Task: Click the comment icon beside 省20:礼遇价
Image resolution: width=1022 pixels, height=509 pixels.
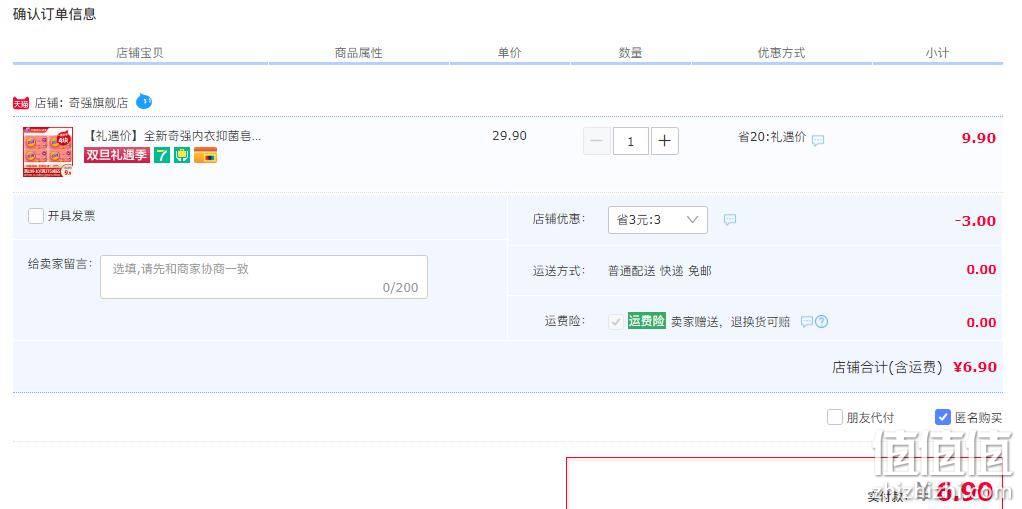Action: (818, 139)
